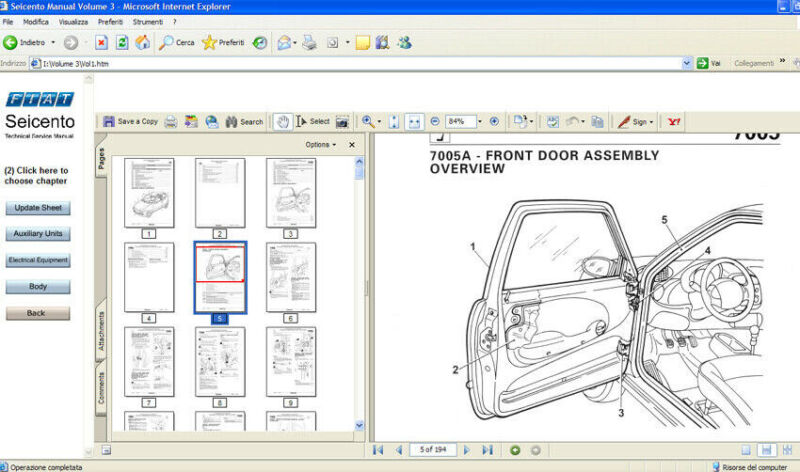Click the Fit Width page icon
This screenshot has height=472, width=800.
(414, 121)
